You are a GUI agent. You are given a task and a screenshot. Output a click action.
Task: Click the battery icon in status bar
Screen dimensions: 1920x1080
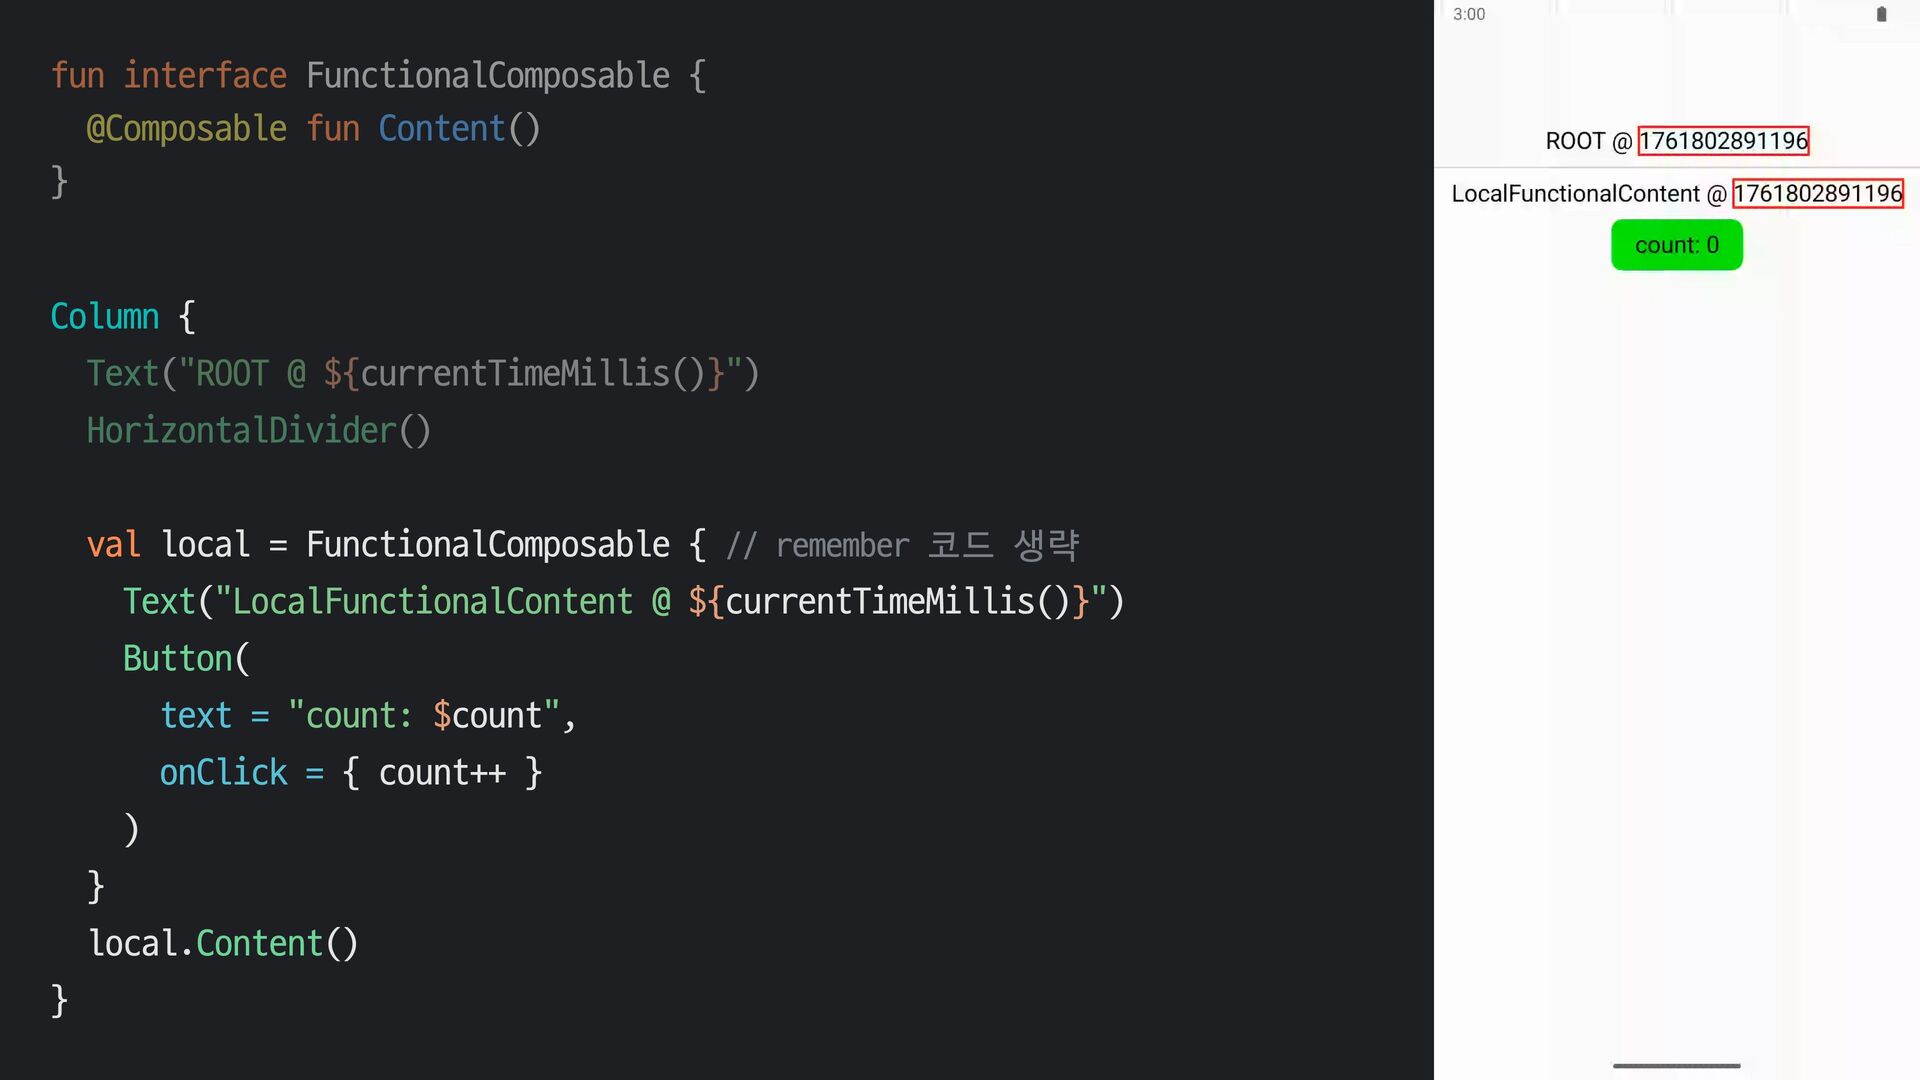pyautogui.click(x=1881, y=14)
